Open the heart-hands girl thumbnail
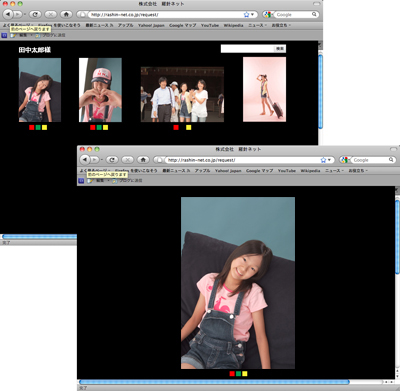 pos(100,90)
